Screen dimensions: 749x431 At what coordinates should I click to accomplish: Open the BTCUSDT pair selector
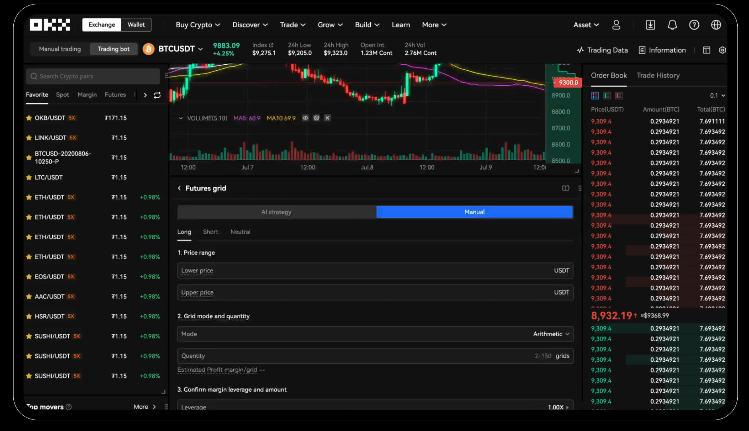(181, 49)
